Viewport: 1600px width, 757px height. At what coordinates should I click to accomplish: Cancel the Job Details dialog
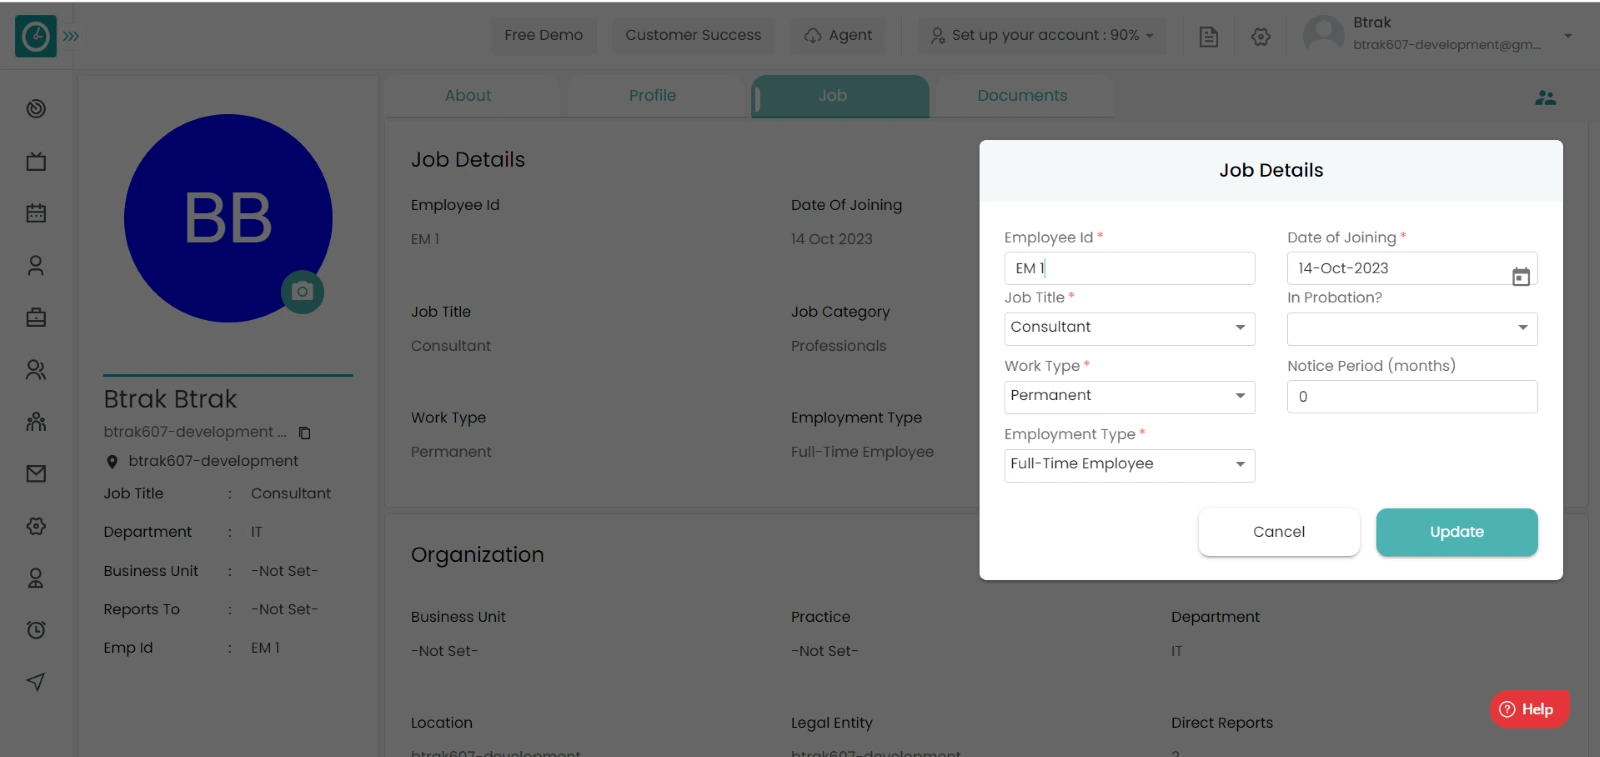[1279, 532]
